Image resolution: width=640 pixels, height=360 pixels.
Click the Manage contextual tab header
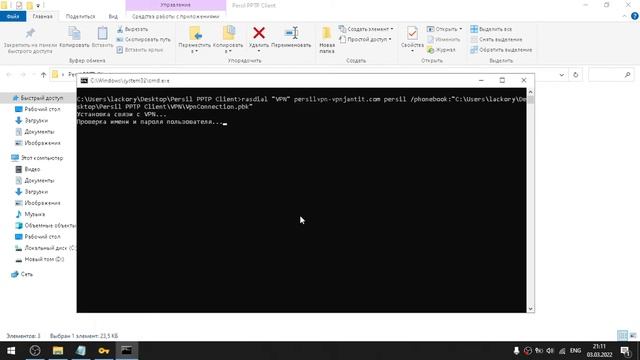[176, 5]
